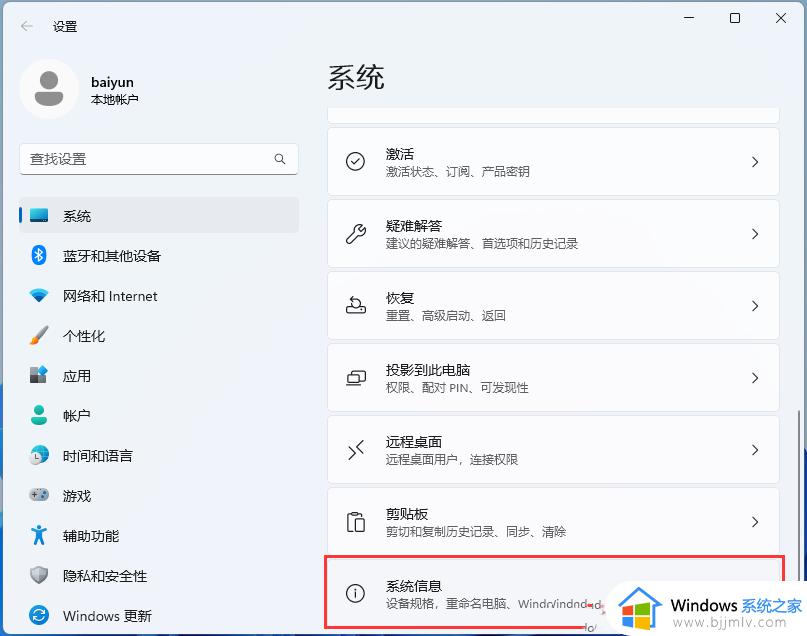Click the 查找设置 search field

(159, 159)
